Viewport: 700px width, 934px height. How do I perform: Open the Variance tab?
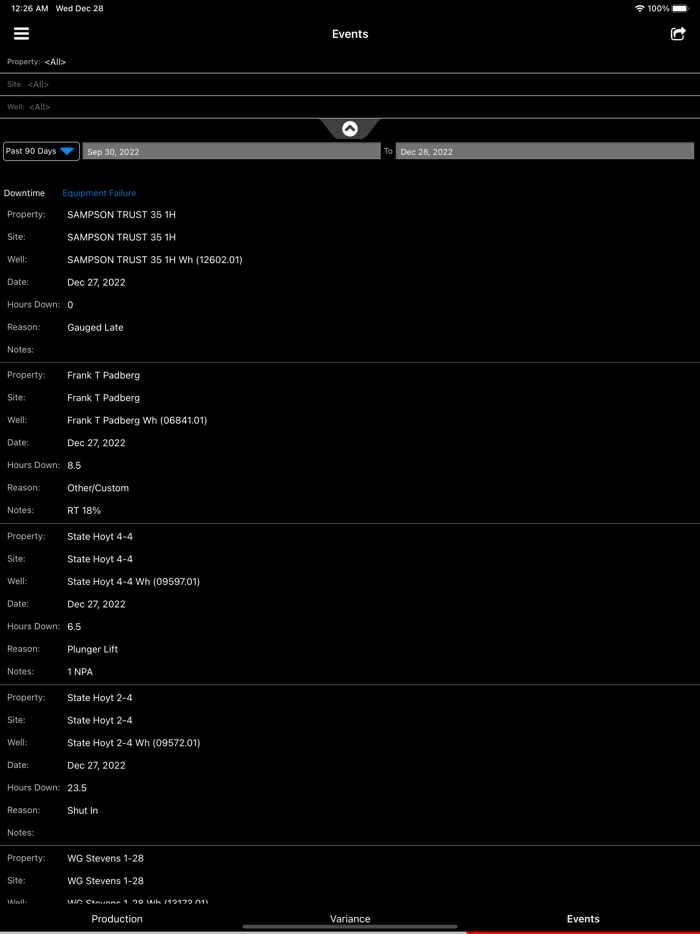[x=350, y=919]
